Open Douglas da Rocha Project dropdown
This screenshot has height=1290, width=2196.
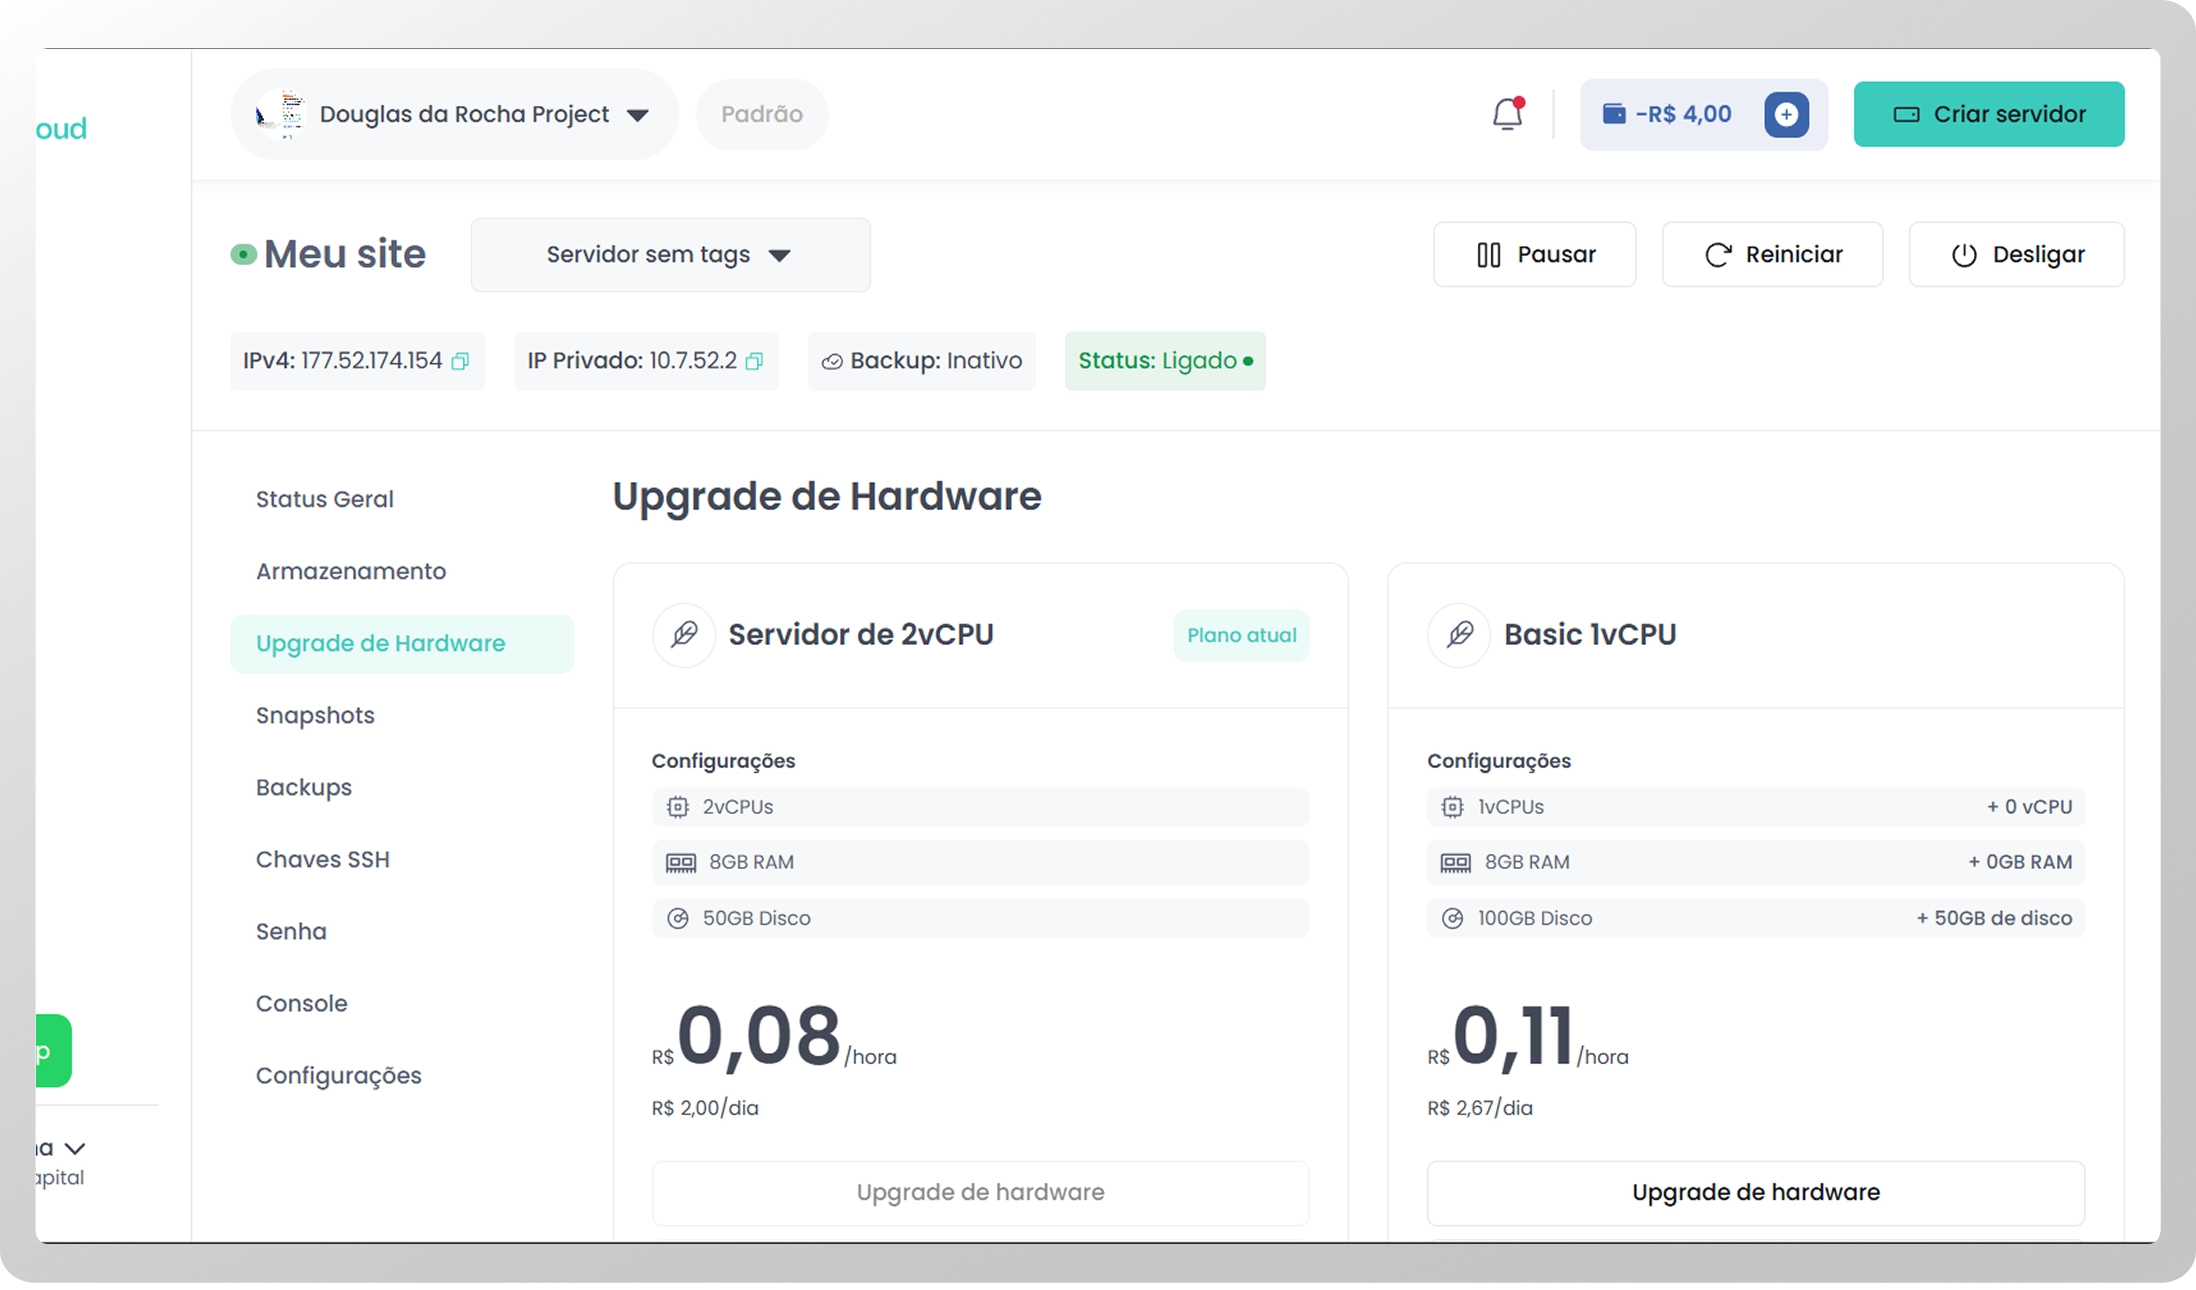coord(637,115)
